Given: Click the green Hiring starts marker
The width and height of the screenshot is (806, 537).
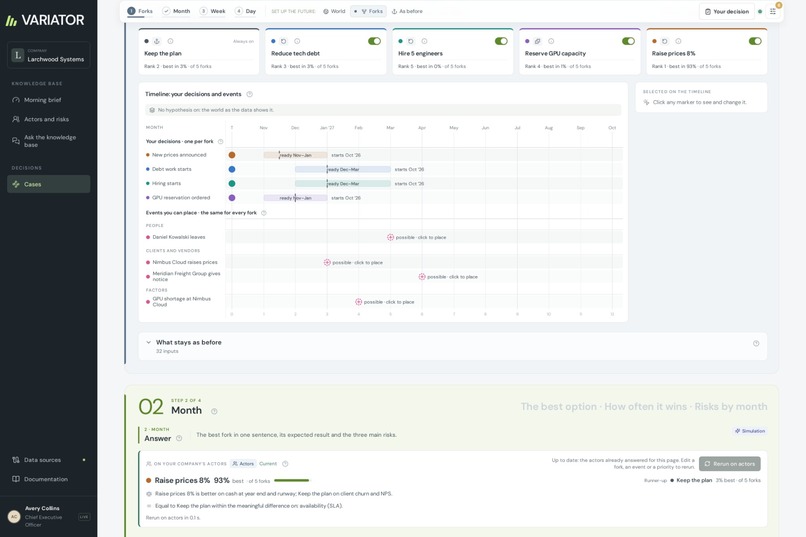Looking at the screenshot, I should 232,183.
